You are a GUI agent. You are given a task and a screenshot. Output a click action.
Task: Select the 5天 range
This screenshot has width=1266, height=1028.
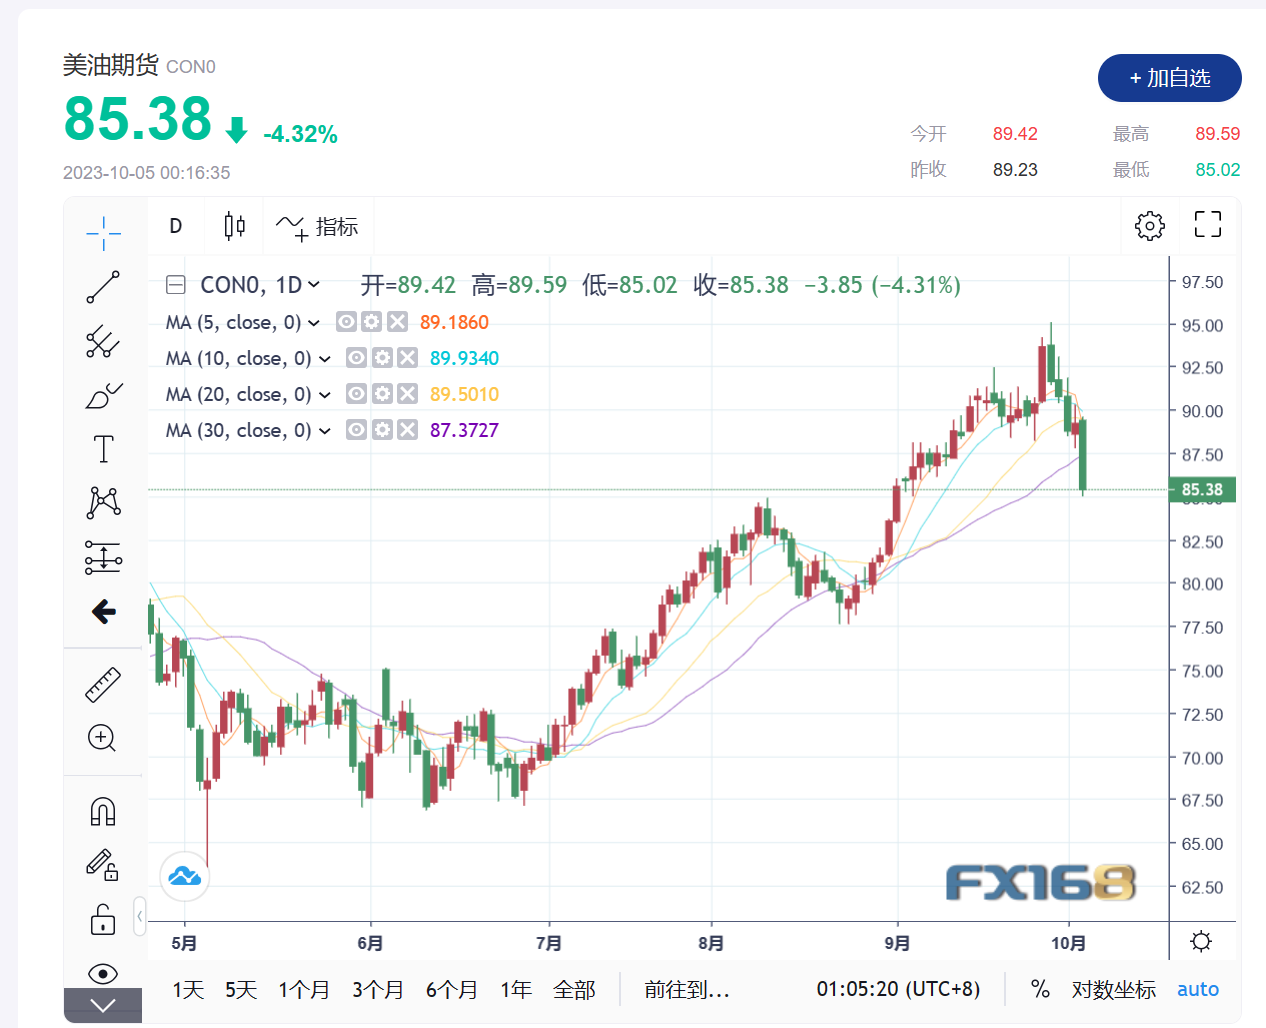coord(241,990)
